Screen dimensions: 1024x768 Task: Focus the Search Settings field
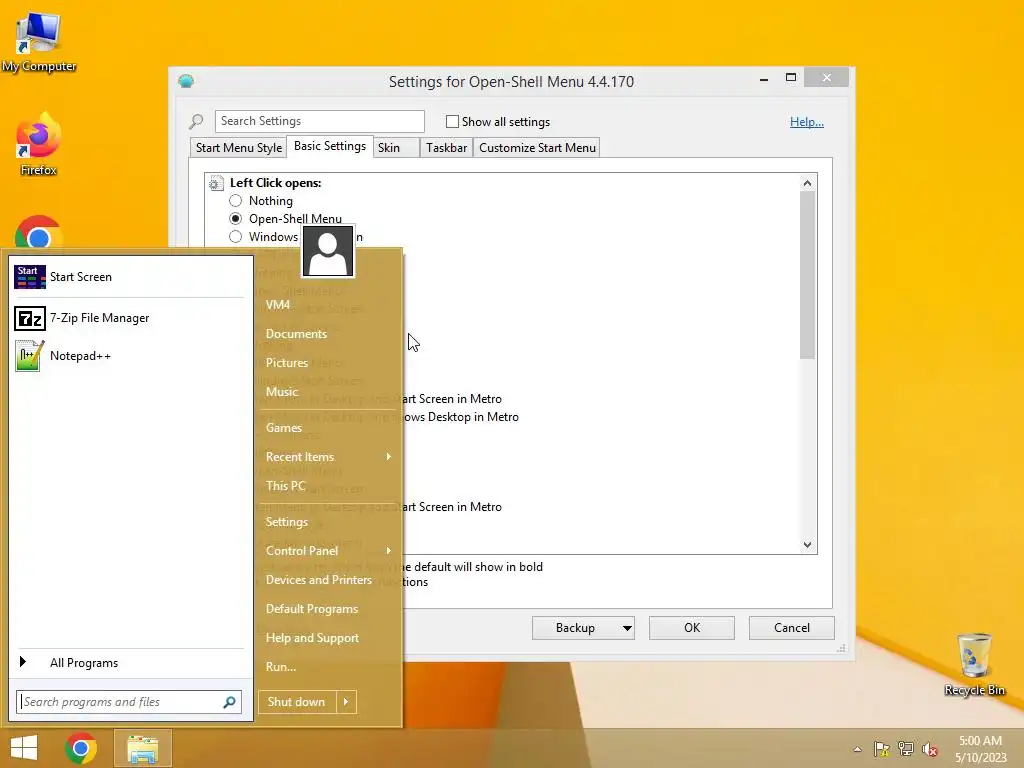tap(319, 121)
